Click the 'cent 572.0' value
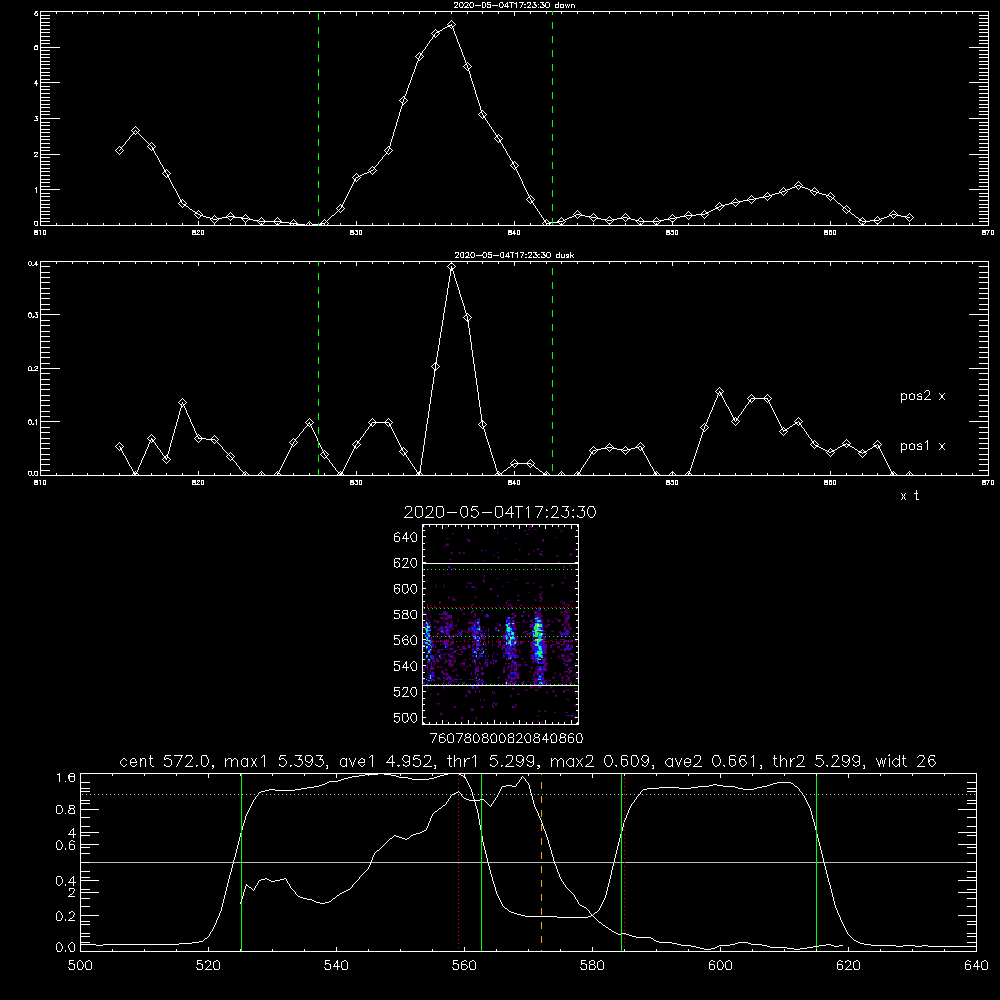This screenshot has height=1000, width=1000. (163, 761)
